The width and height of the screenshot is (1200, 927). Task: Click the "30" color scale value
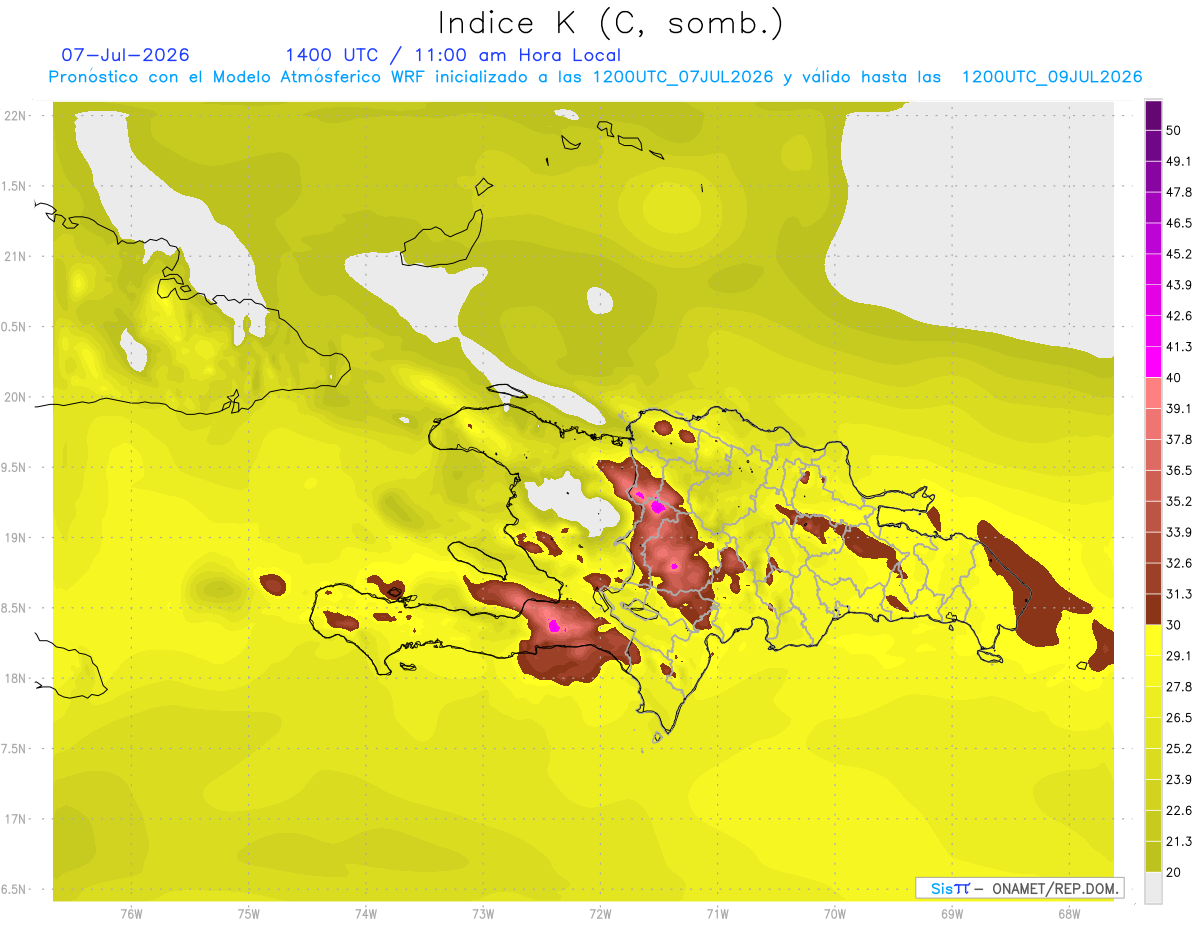point(1175,625)
